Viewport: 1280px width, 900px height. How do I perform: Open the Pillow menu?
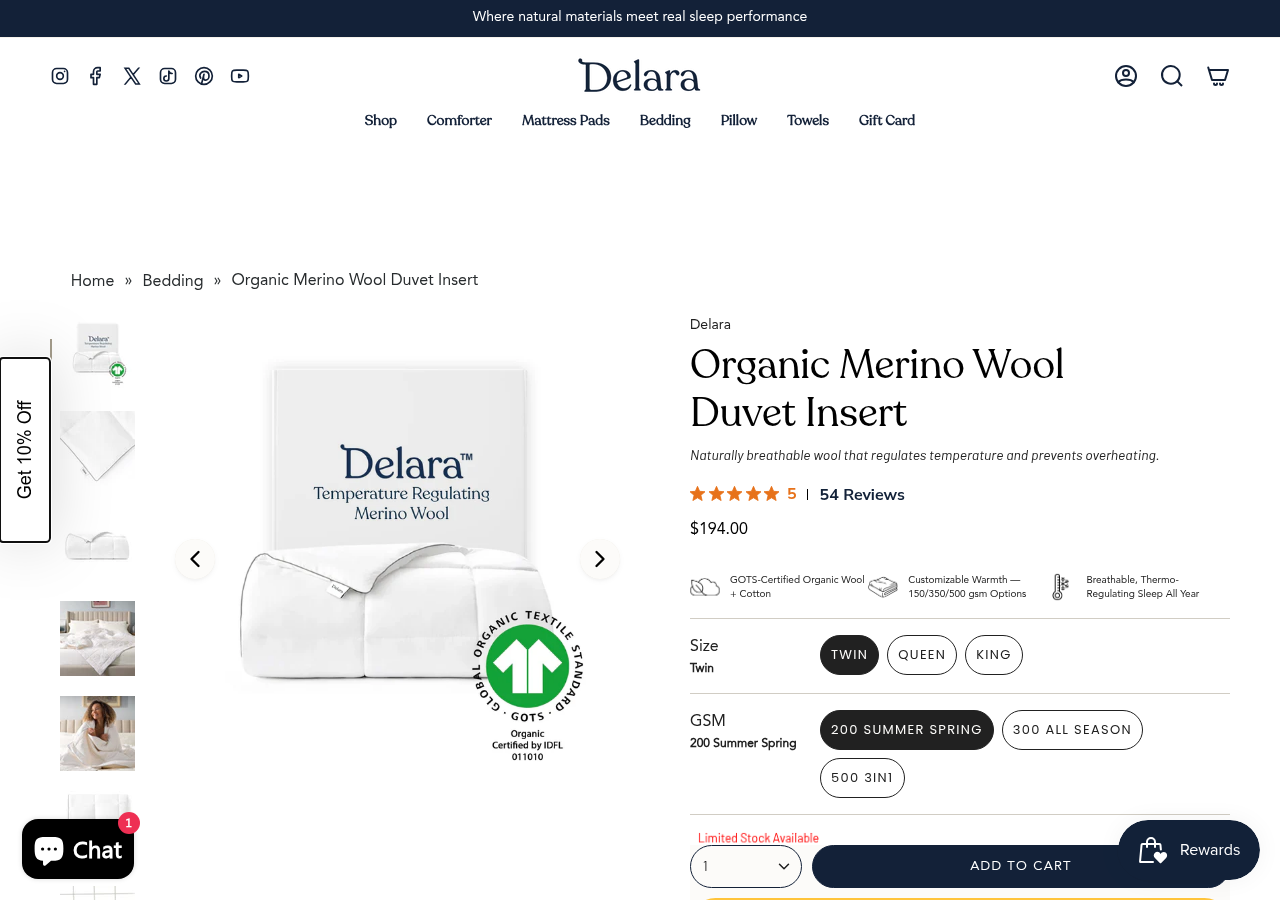739,121
